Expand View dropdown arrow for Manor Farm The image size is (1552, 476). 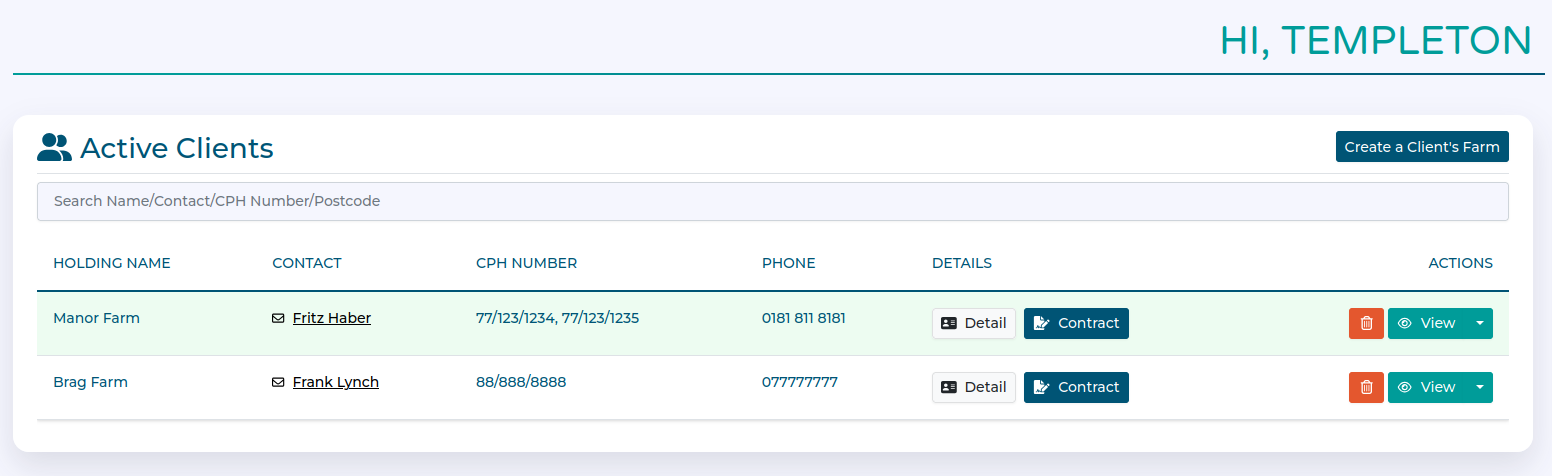point(1480,323)
